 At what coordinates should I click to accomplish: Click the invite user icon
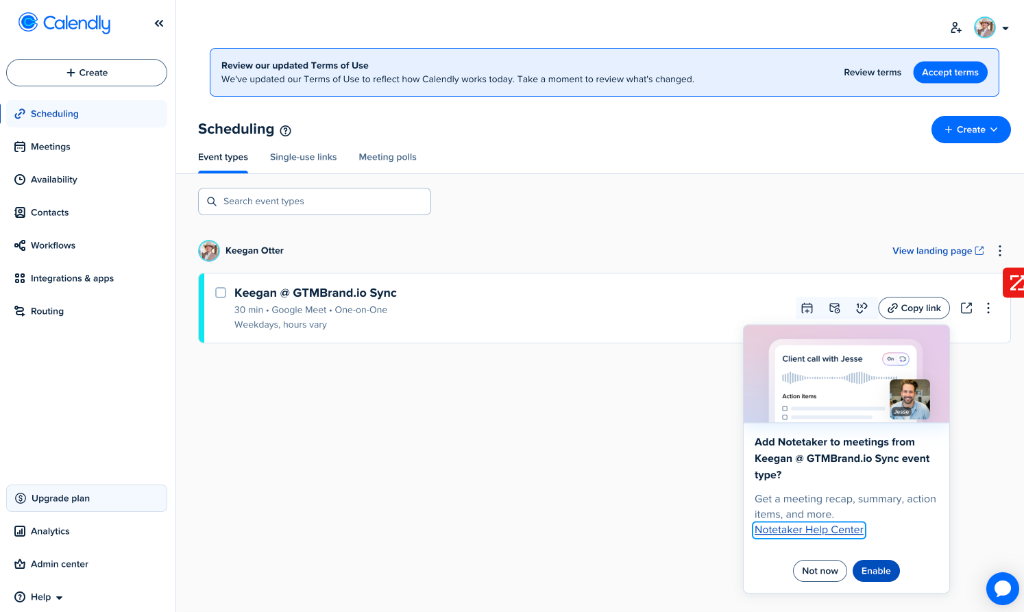pyautogui.click(x=955, y=27)
